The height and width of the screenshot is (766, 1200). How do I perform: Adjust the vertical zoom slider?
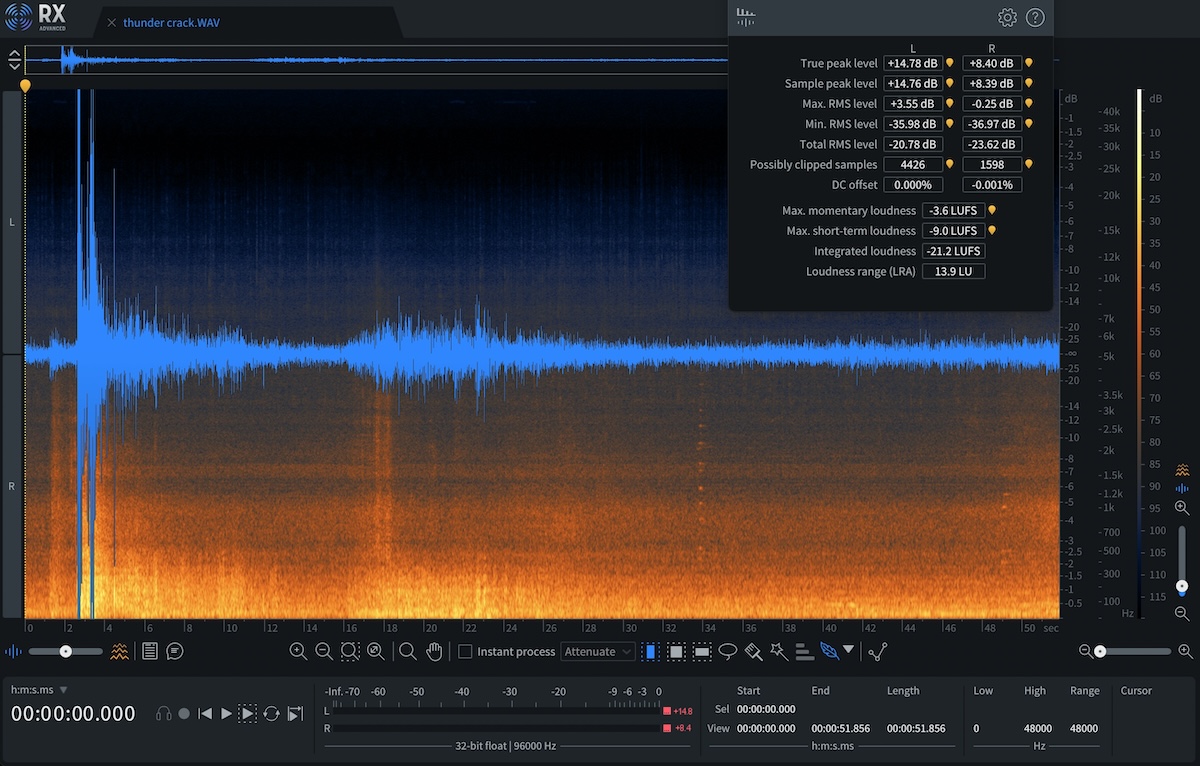click(1182, 560)
